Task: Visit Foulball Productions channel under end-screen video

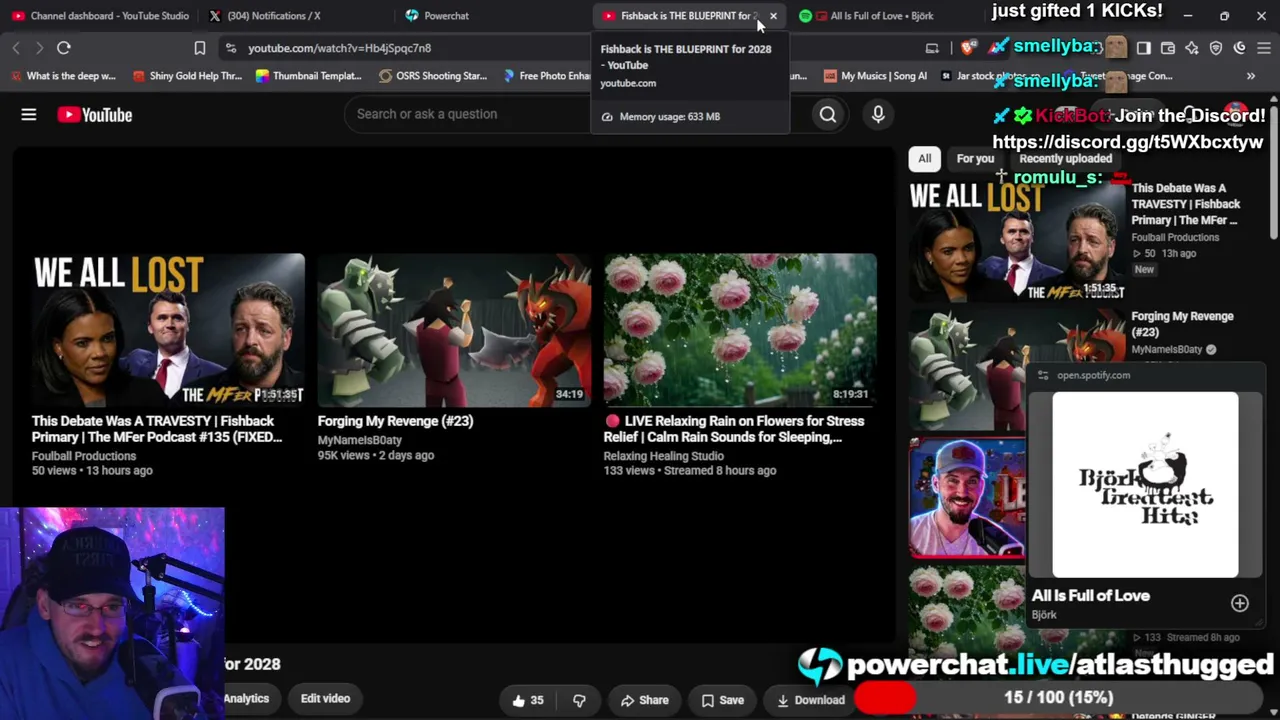Action: pos(84,456)
